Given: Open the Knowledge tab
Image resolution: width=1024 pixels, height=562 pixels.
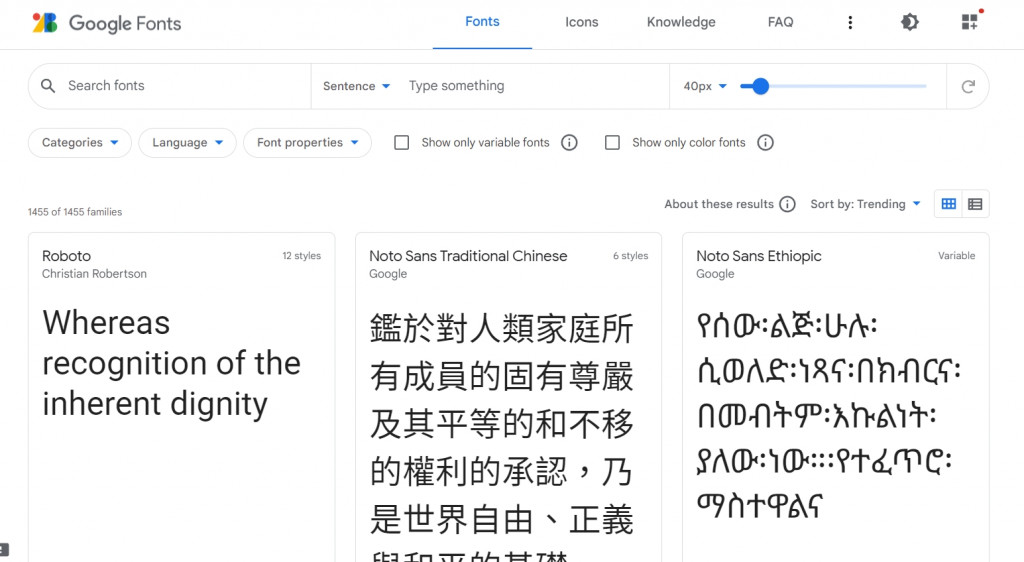Looking at the screenshot, I should tap(681, 22).
